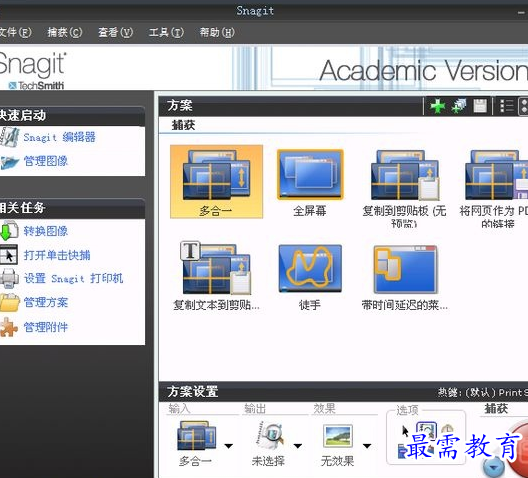Open the blue capture mode dropdown button

pos(494,467)
